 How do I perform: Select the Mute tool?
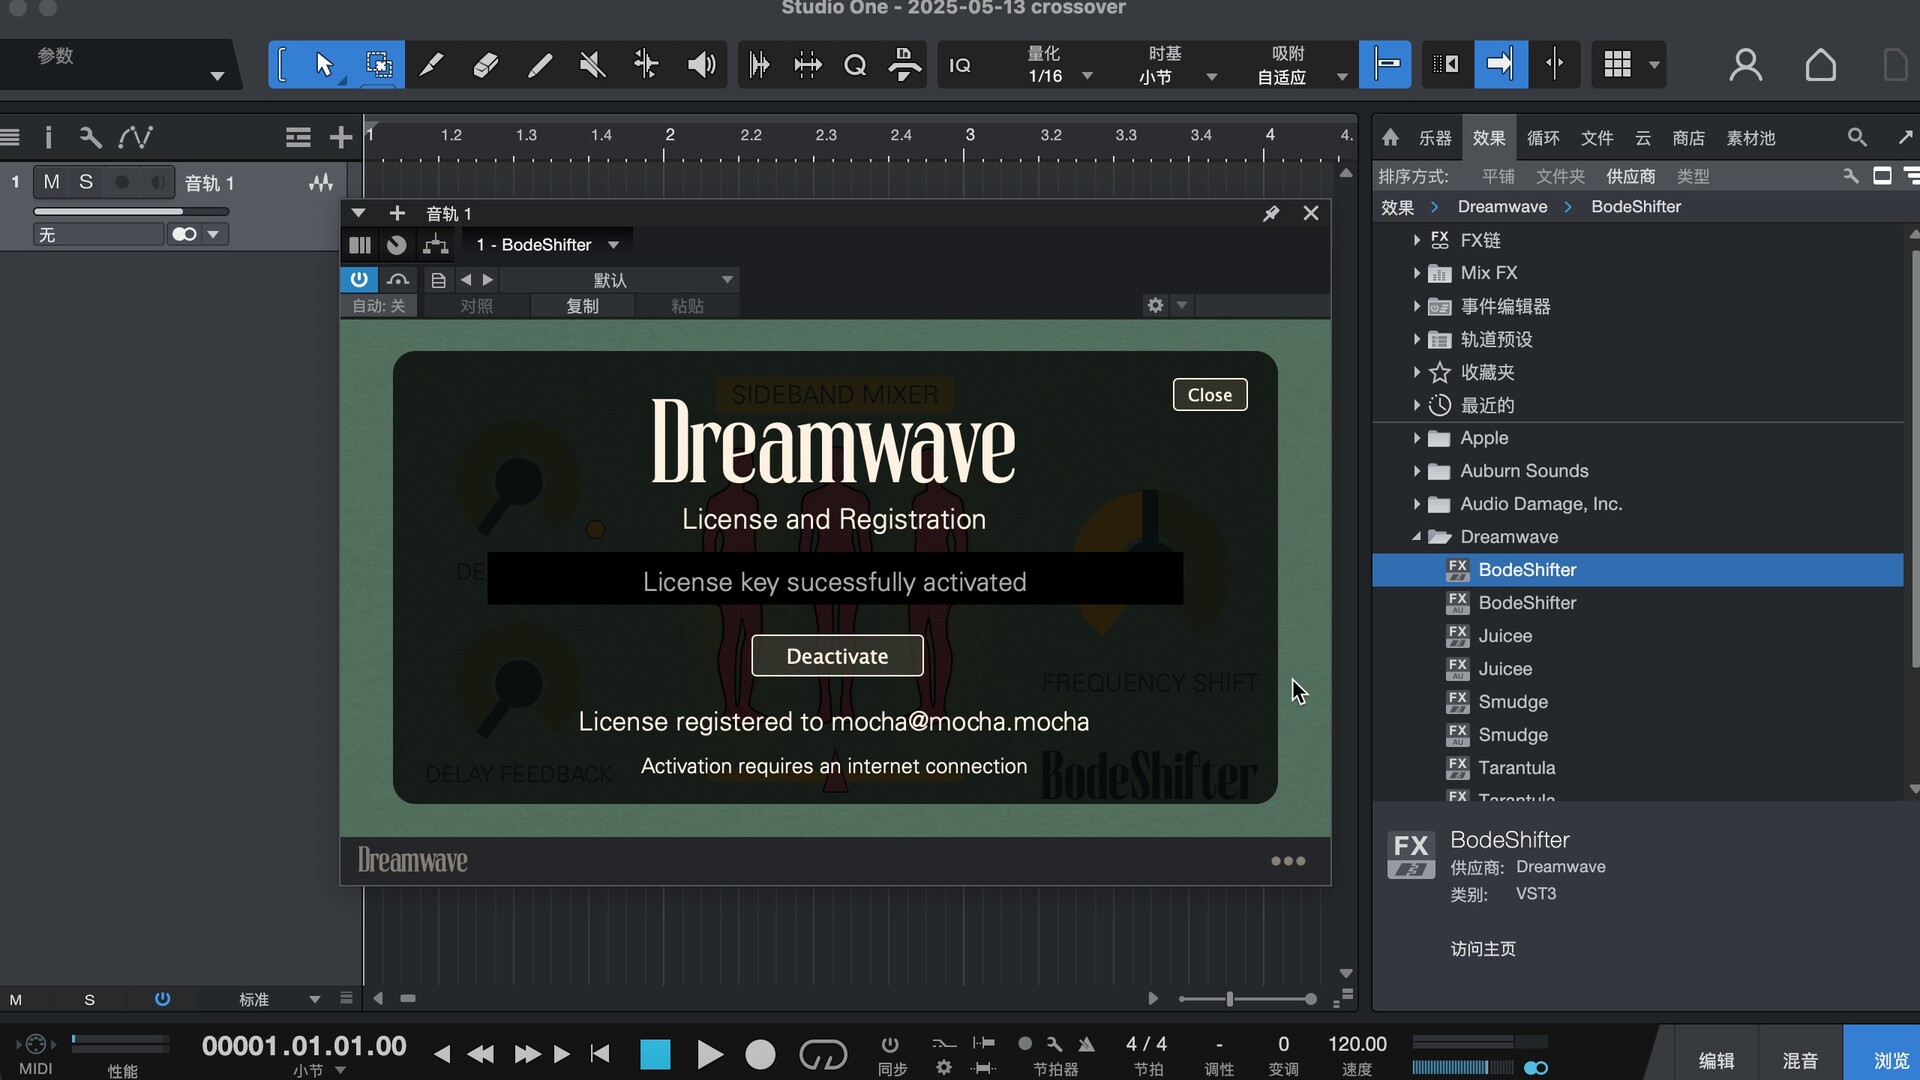click(x=592, y=65)
